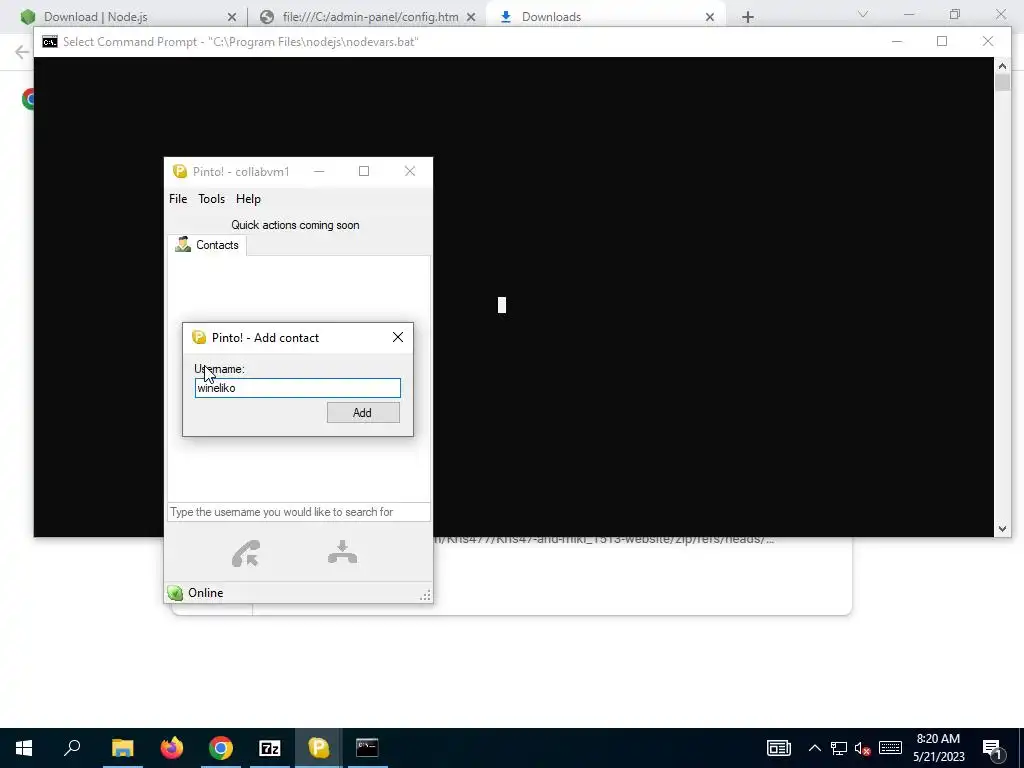Click the Pinto! logo in Add contact title bar

coord(199,337)
